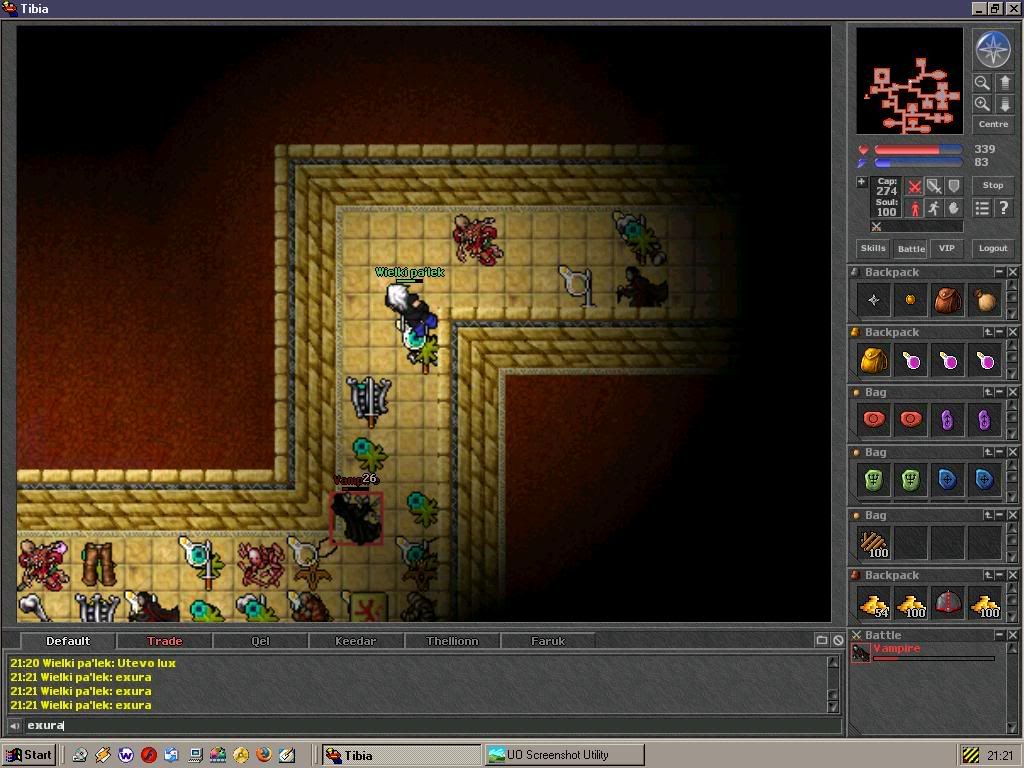The width and height of the screenshot is (1024, 768).
Task: Use the third pink mana potion
Action: click(x=985, y=360)
